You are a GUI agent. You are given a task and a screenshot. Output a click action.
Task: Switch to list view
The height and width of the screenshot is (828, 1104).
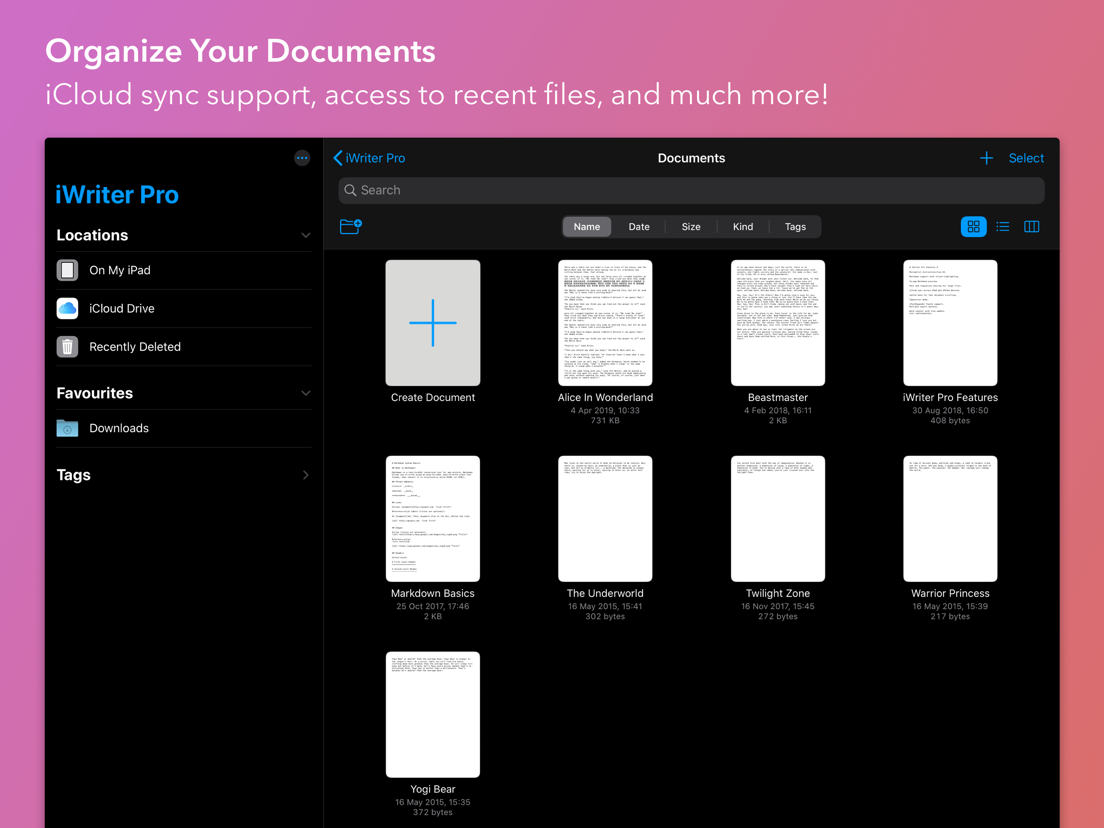click(x=1003, y=227)
